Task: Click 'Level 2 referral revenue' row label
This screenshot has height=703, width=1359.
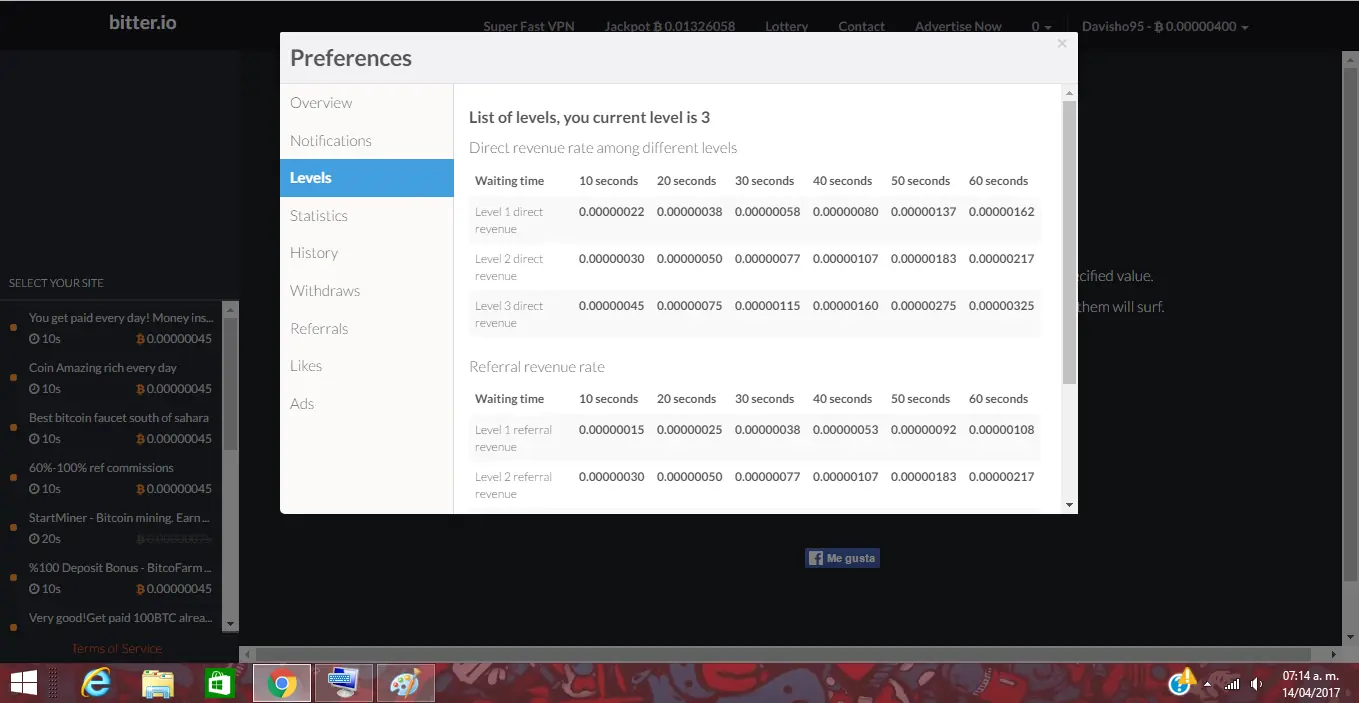Action: click(513, 485)
